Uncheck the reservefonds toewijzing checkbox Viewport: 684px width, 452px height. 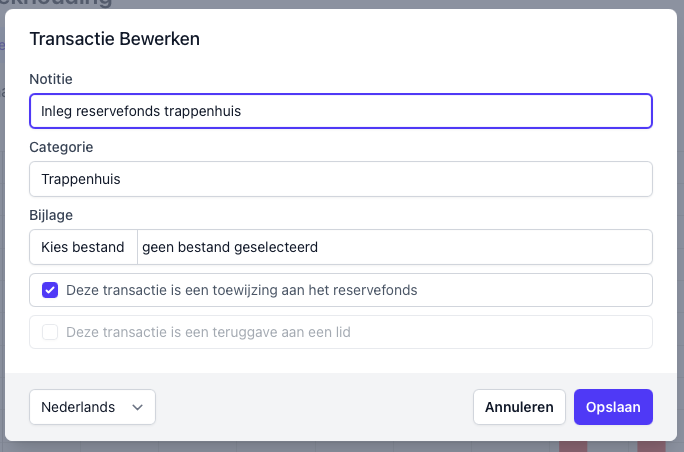pyautogui.click(x=50, y=290)
